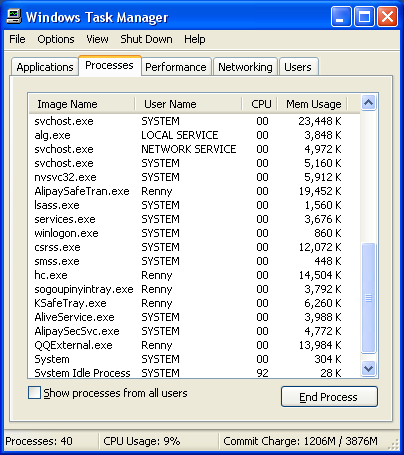404x455 pixels.
Task: Click the scroll down arrow in process list
Action: 368,368
